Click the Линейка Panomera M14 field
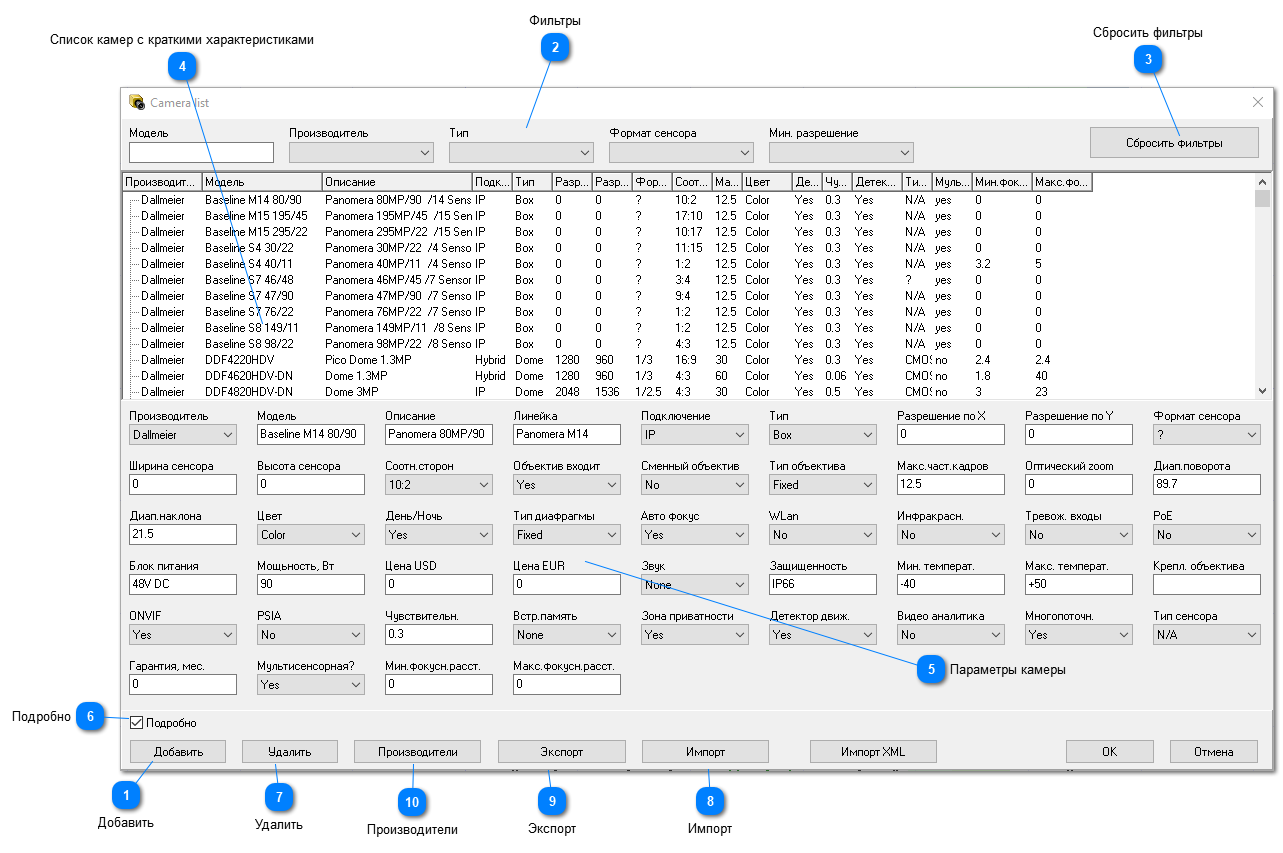The image size is (1283, 853). pyautogui.click(x=567, y=435)
